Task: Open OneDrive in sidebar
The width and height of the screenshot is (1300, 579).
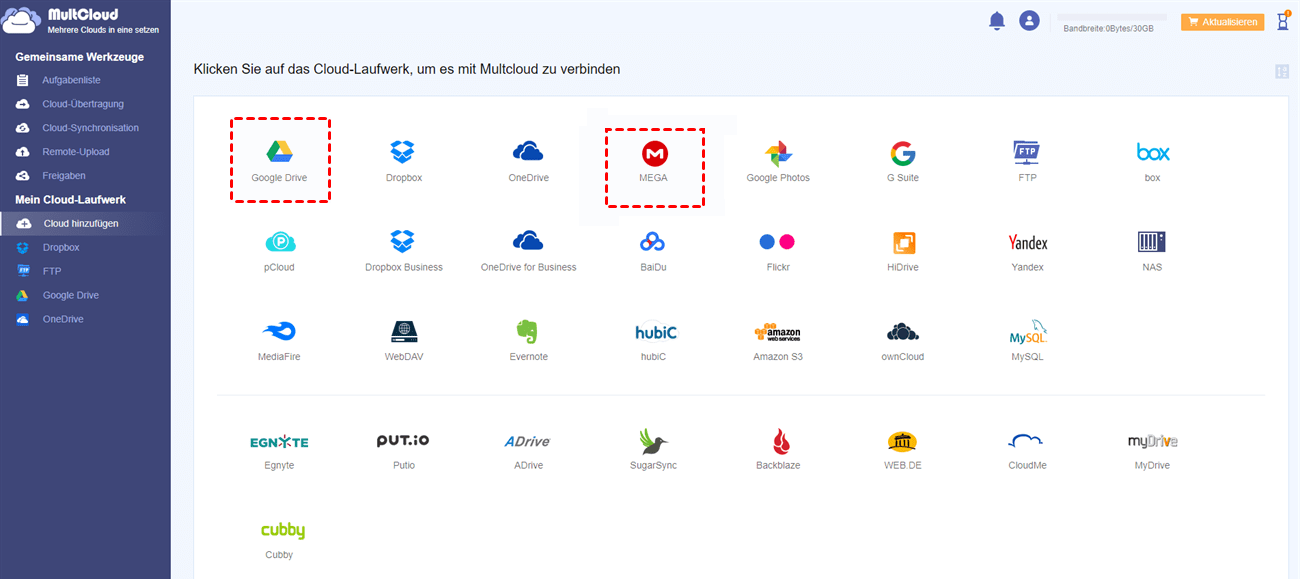Action: click(x=63, y=320)
